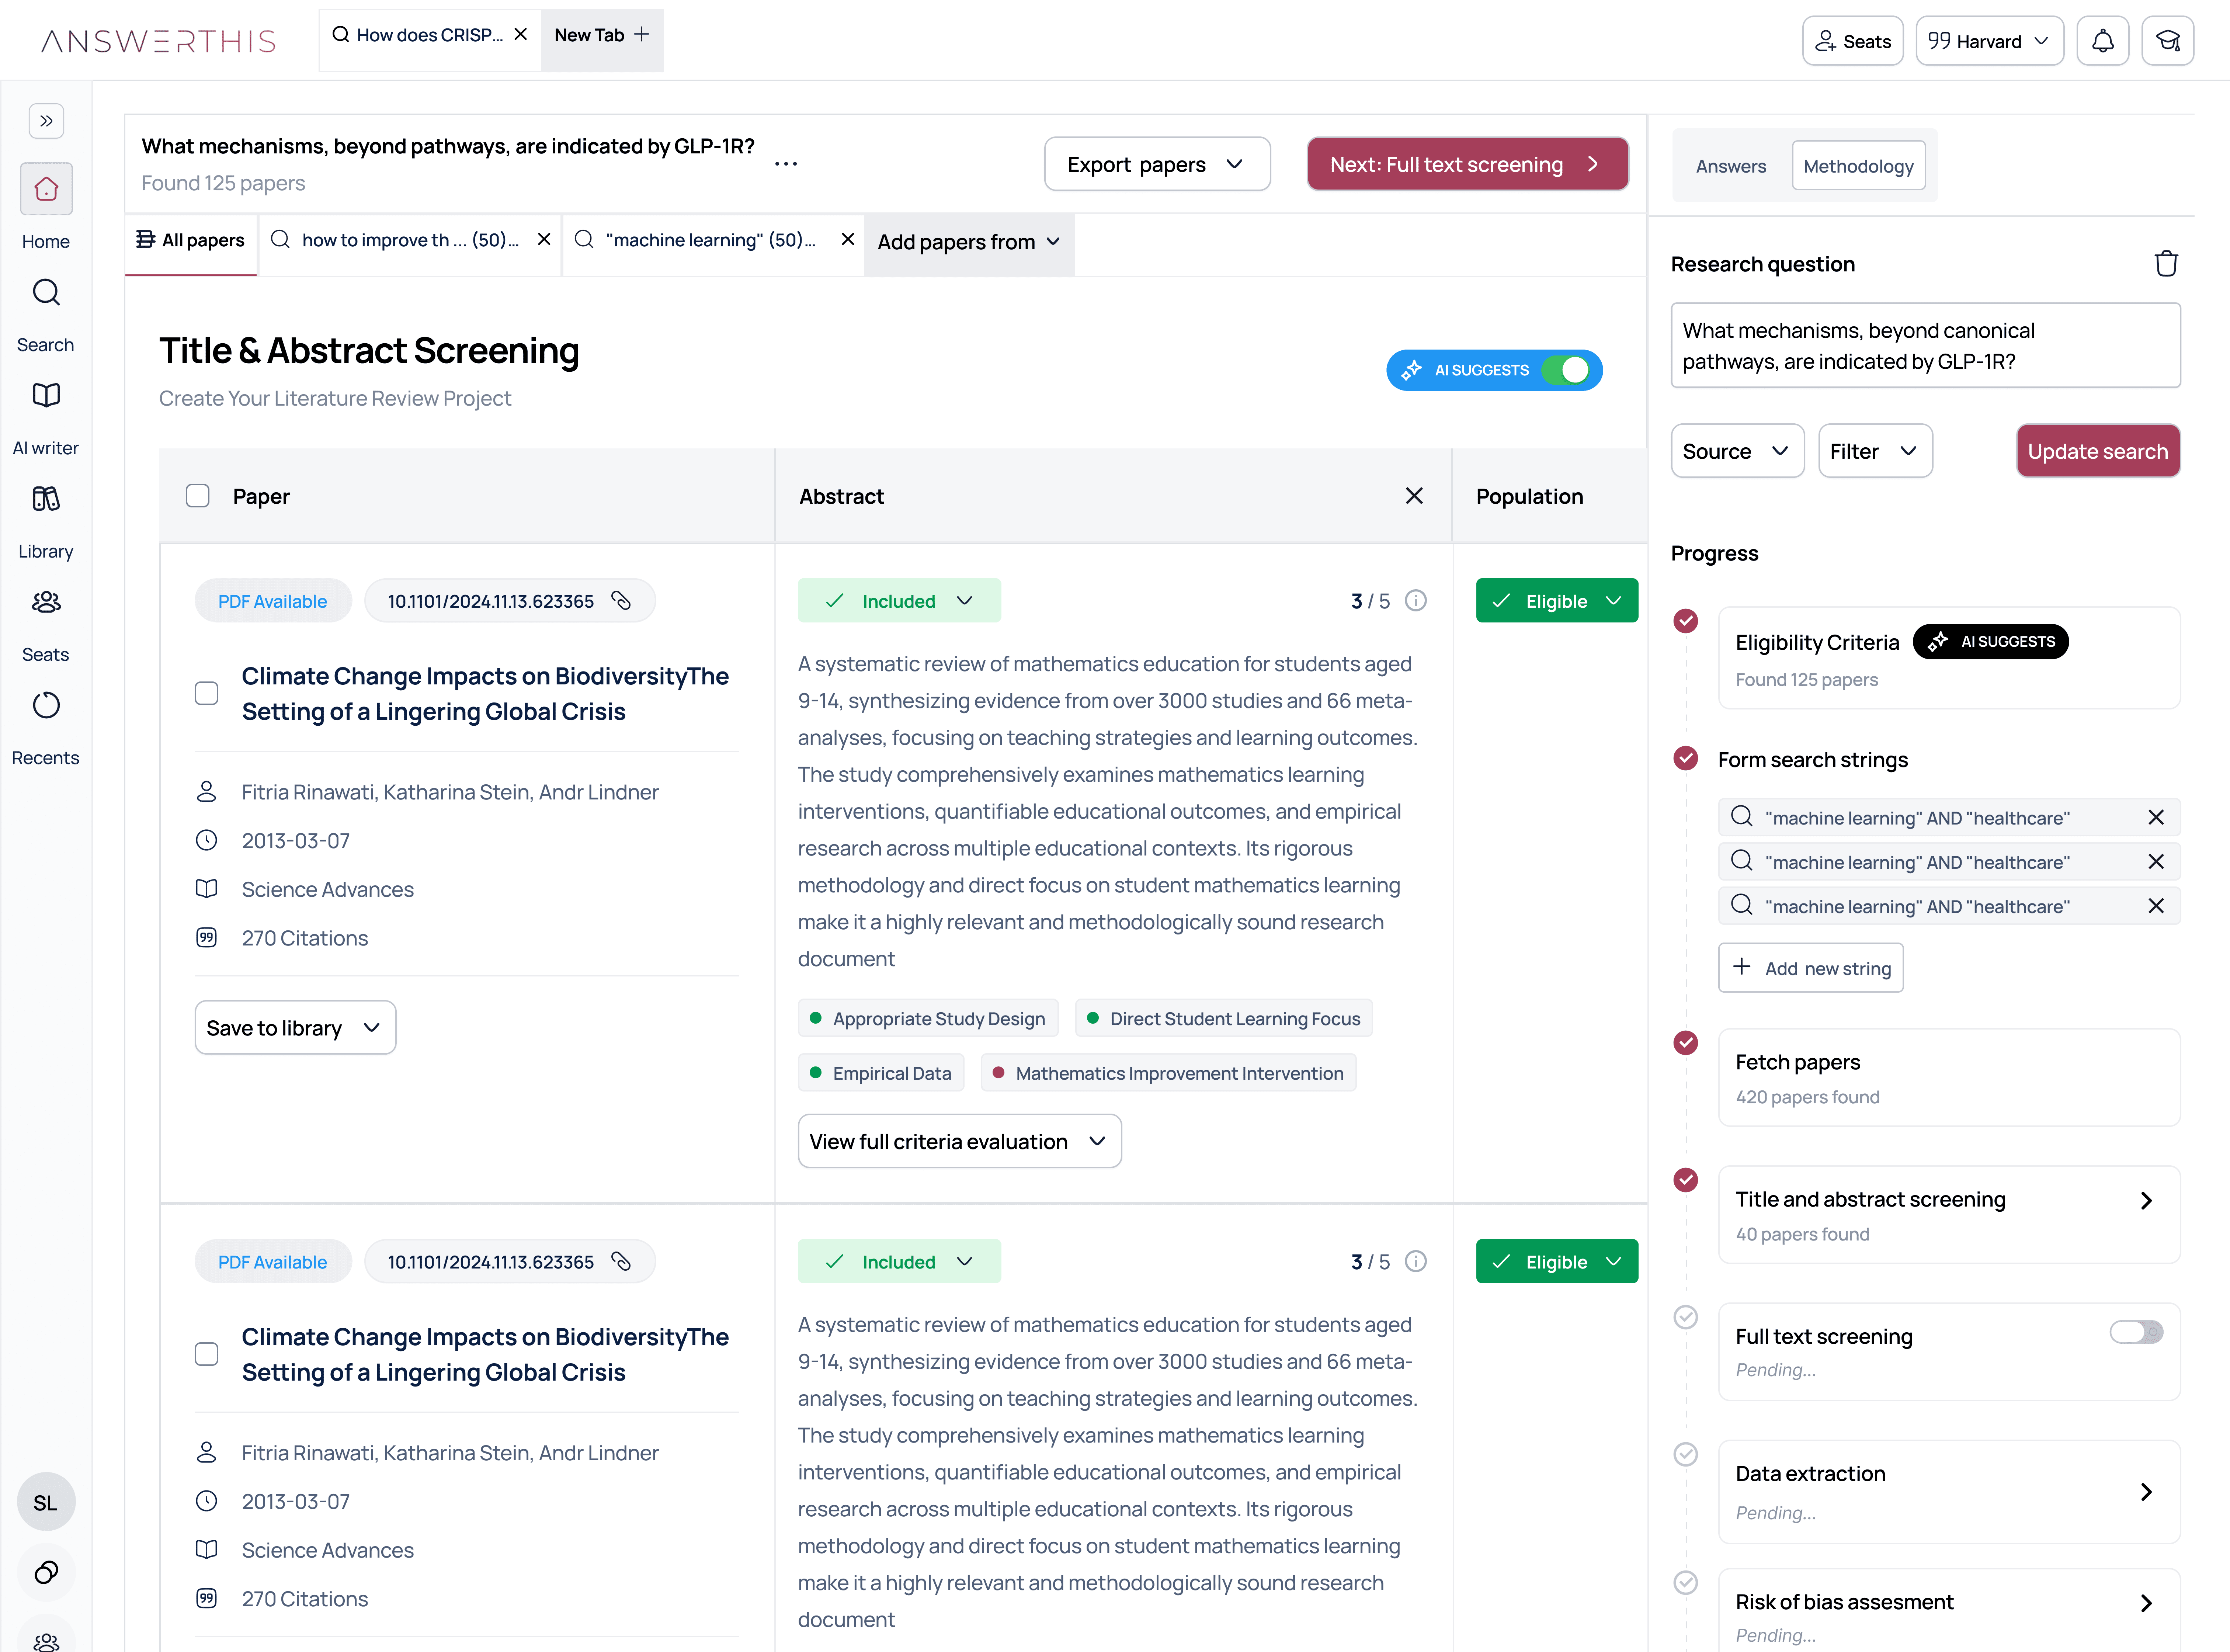The width and height of the screenshot is (2230, 1652).
Task: Click the info icon beside 3/5 score
Action: (x=1415, y=601)
